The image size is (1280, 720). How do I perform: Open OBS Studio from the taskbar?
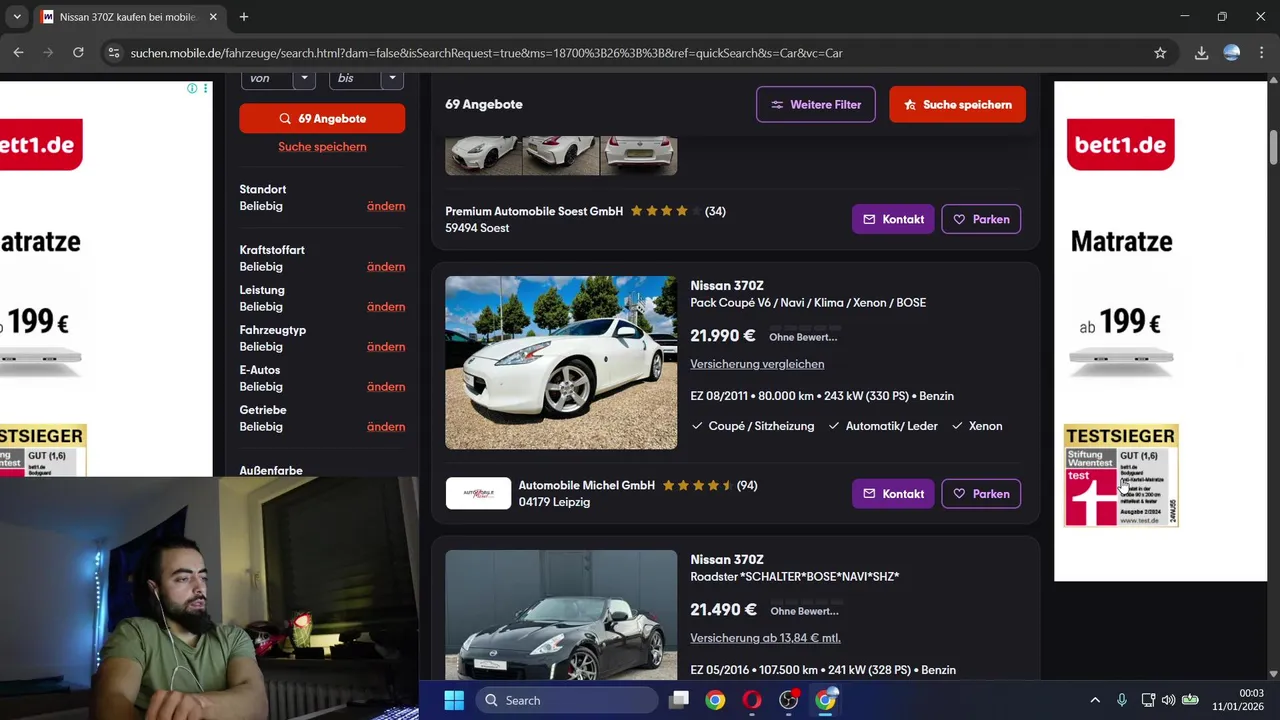(789, 700)
